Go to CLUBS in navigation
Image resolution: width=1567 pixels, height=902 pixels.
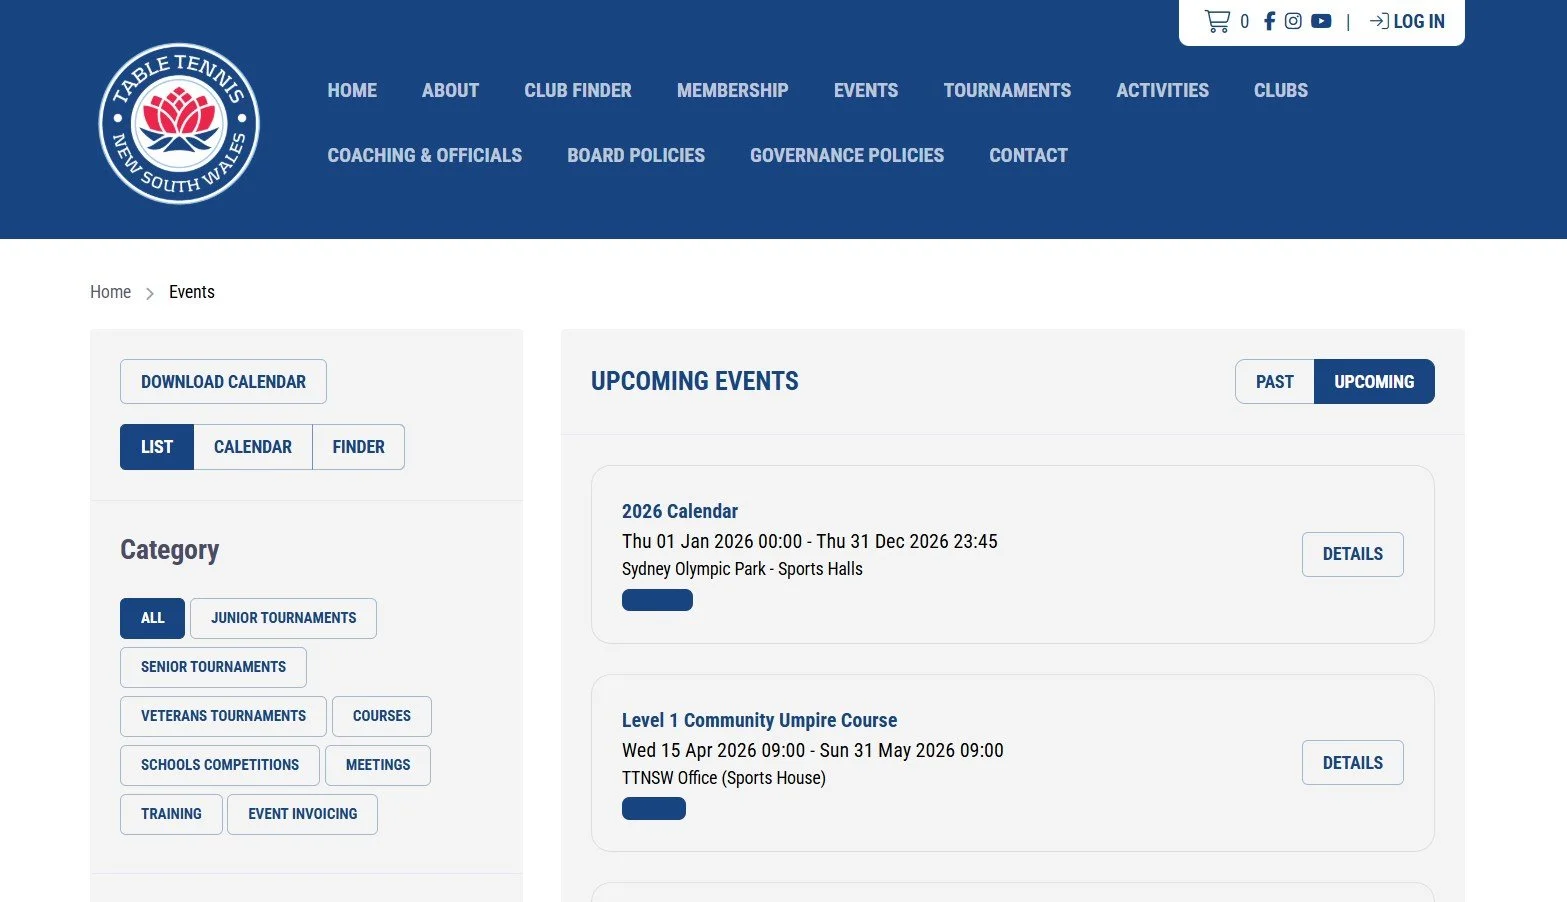click(x=1281, y=90)
